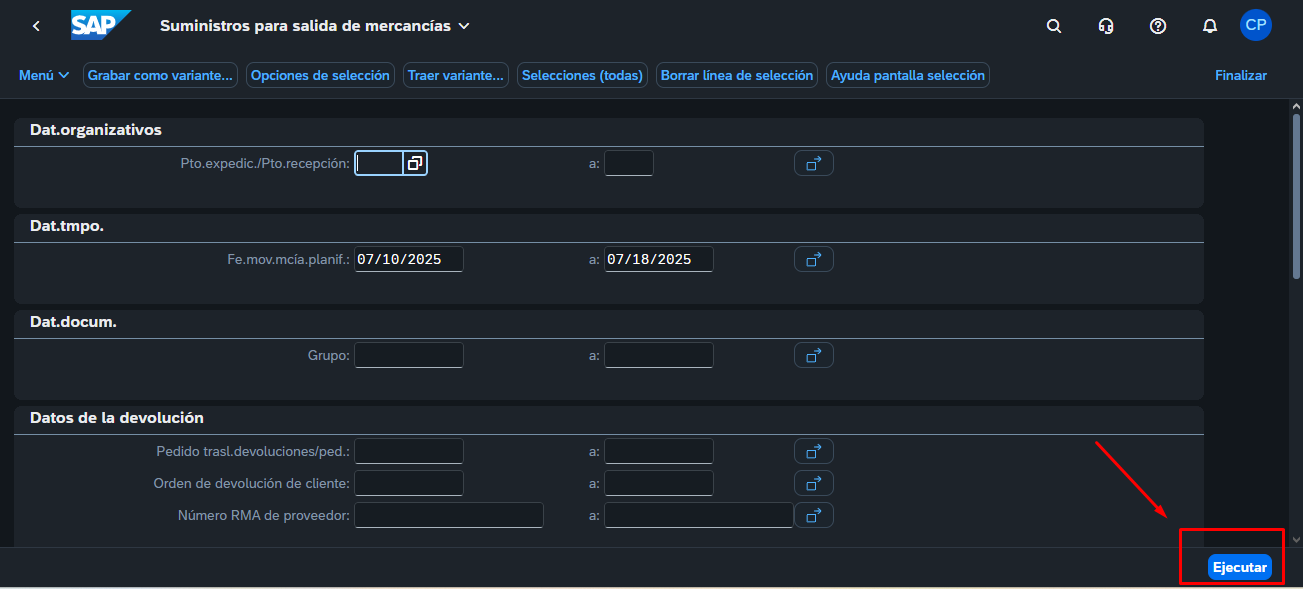Open notifications bell icon
1303x589 pixels.
(1209, 26)
